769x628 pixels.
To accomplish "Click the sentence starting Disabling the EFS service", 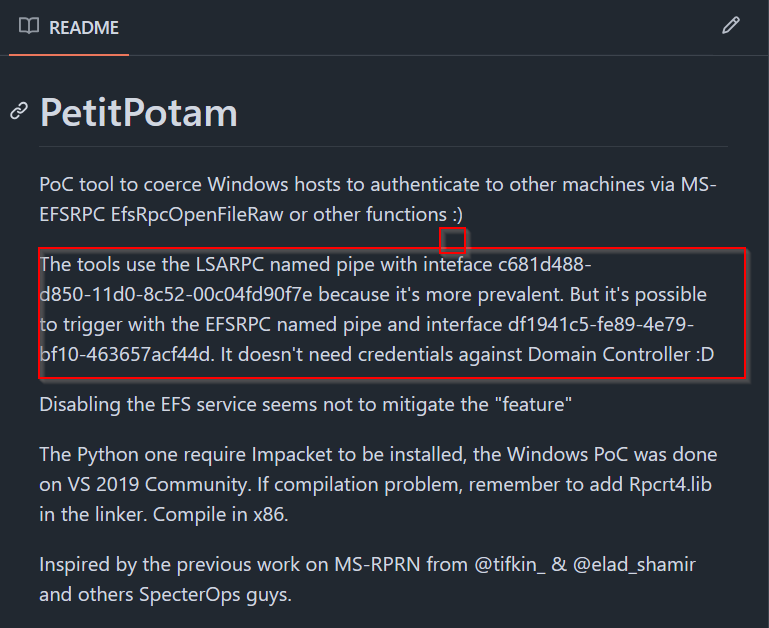I will [306, 405].
